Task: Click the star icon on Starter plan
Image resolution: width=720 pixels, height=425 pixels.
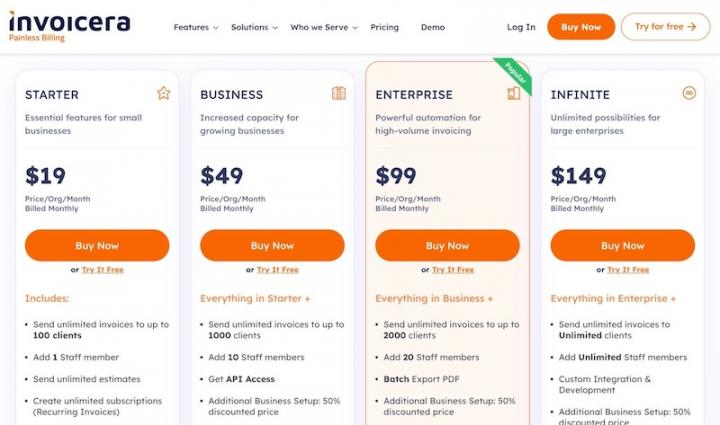Action: (x=163, y=93)
